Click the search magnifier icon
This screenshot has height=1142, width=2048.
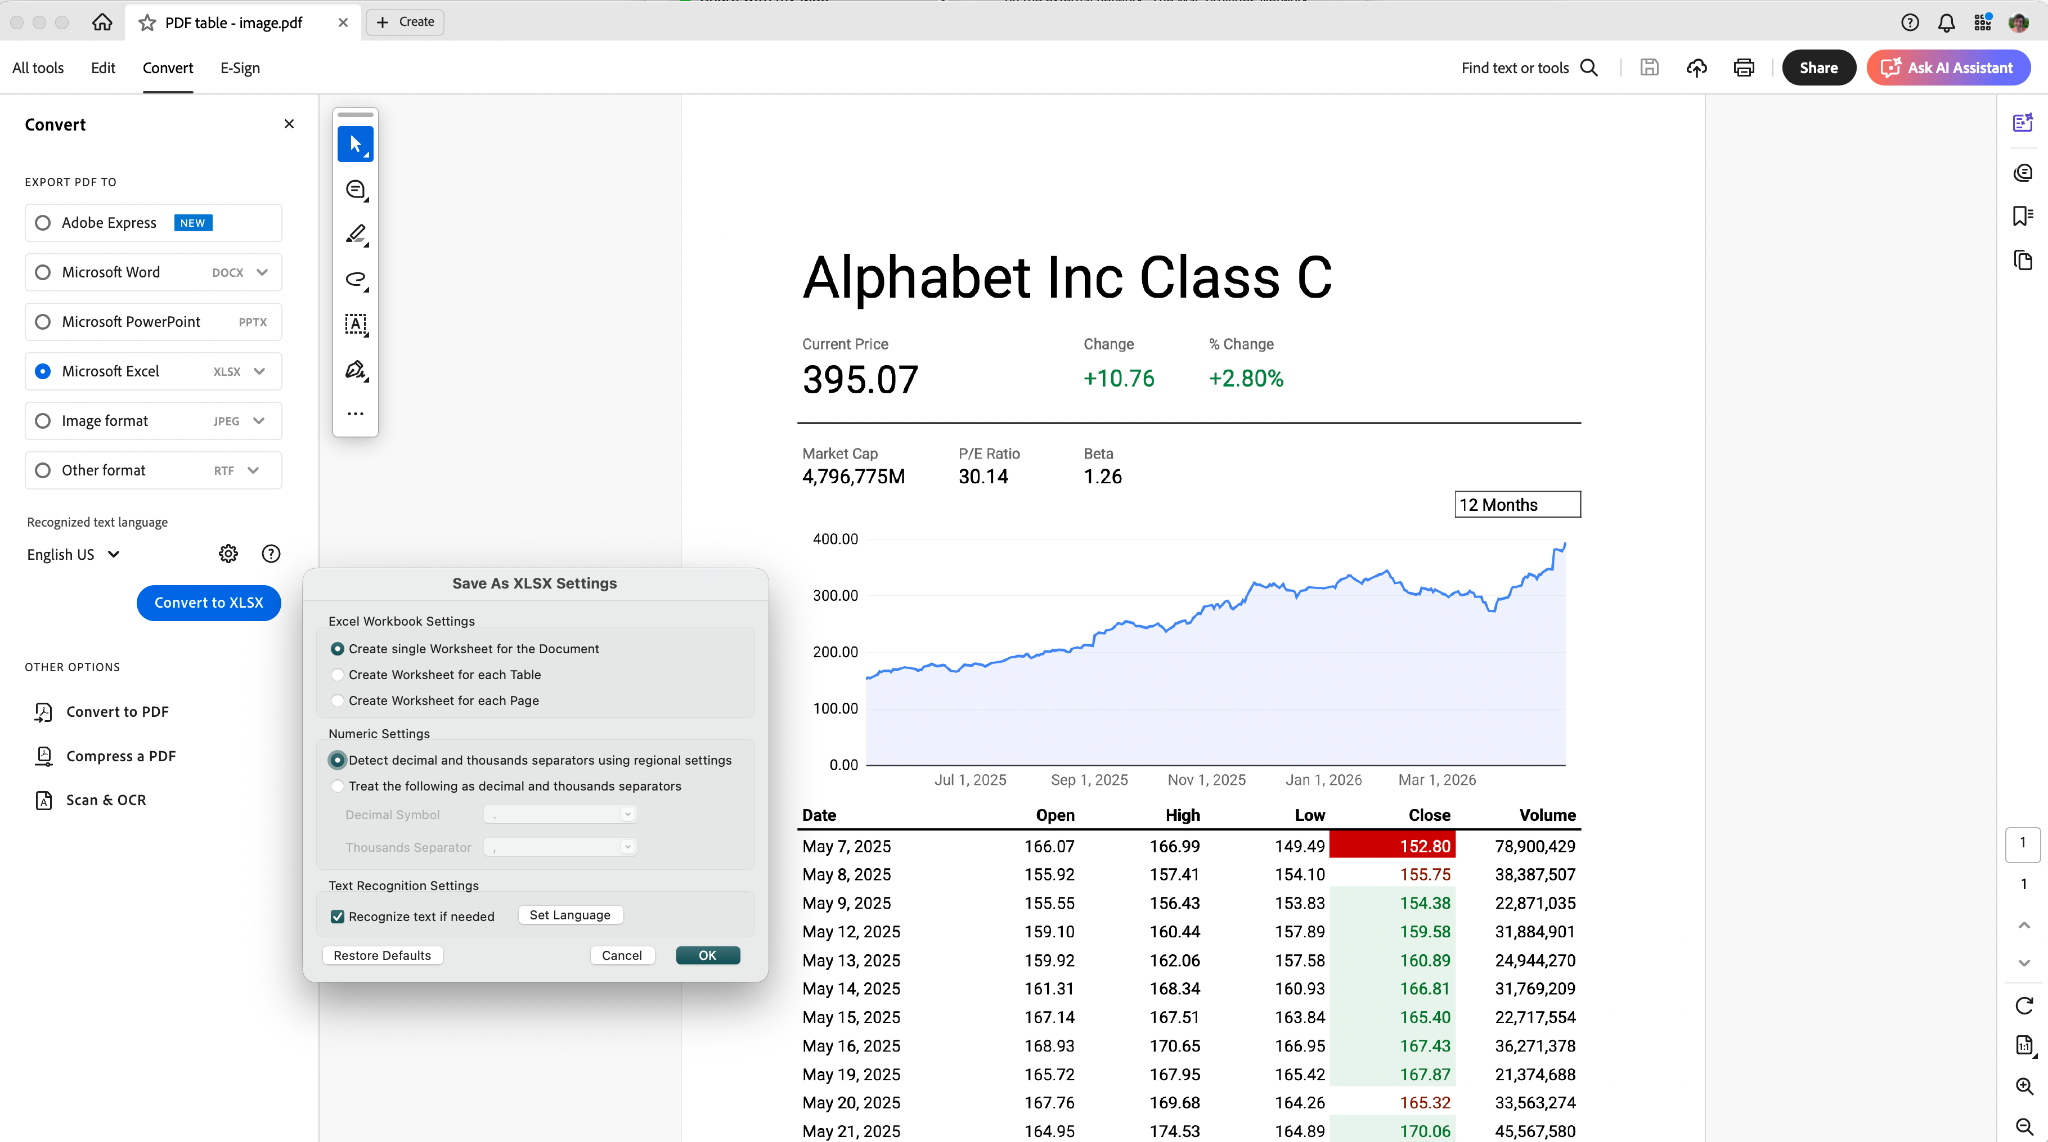click(1589, 68)
